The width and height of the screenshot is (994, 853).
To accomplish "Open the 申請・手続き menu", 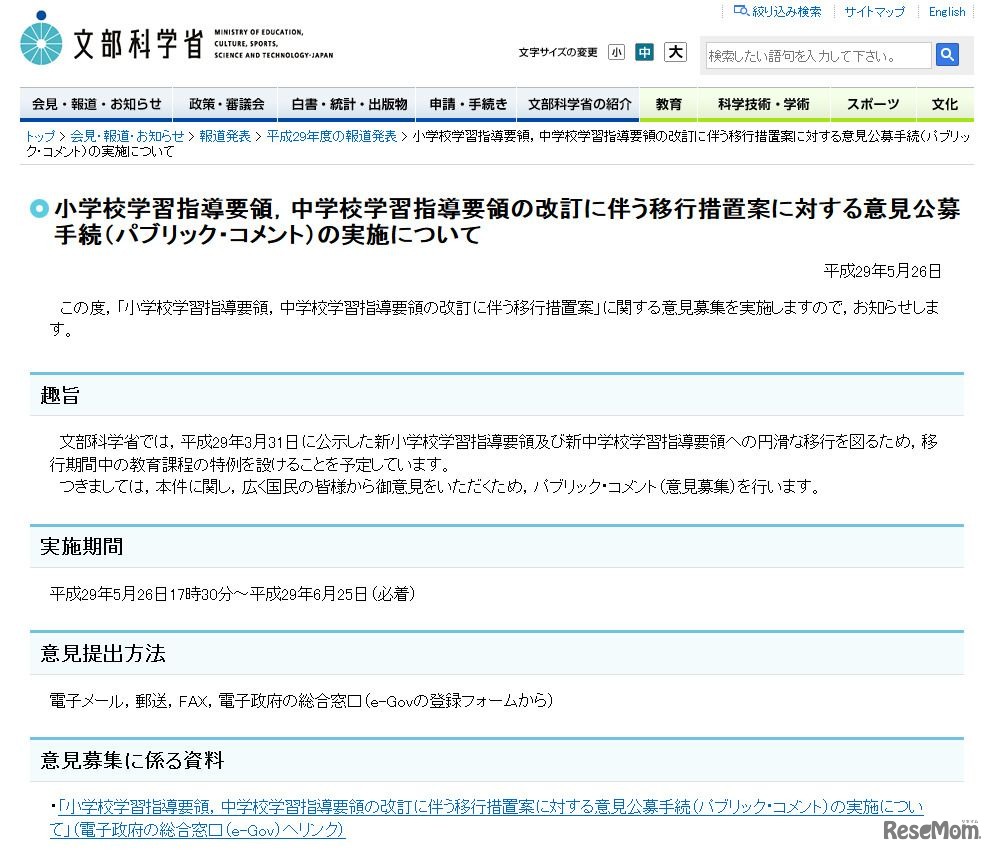I will (466, 103).
